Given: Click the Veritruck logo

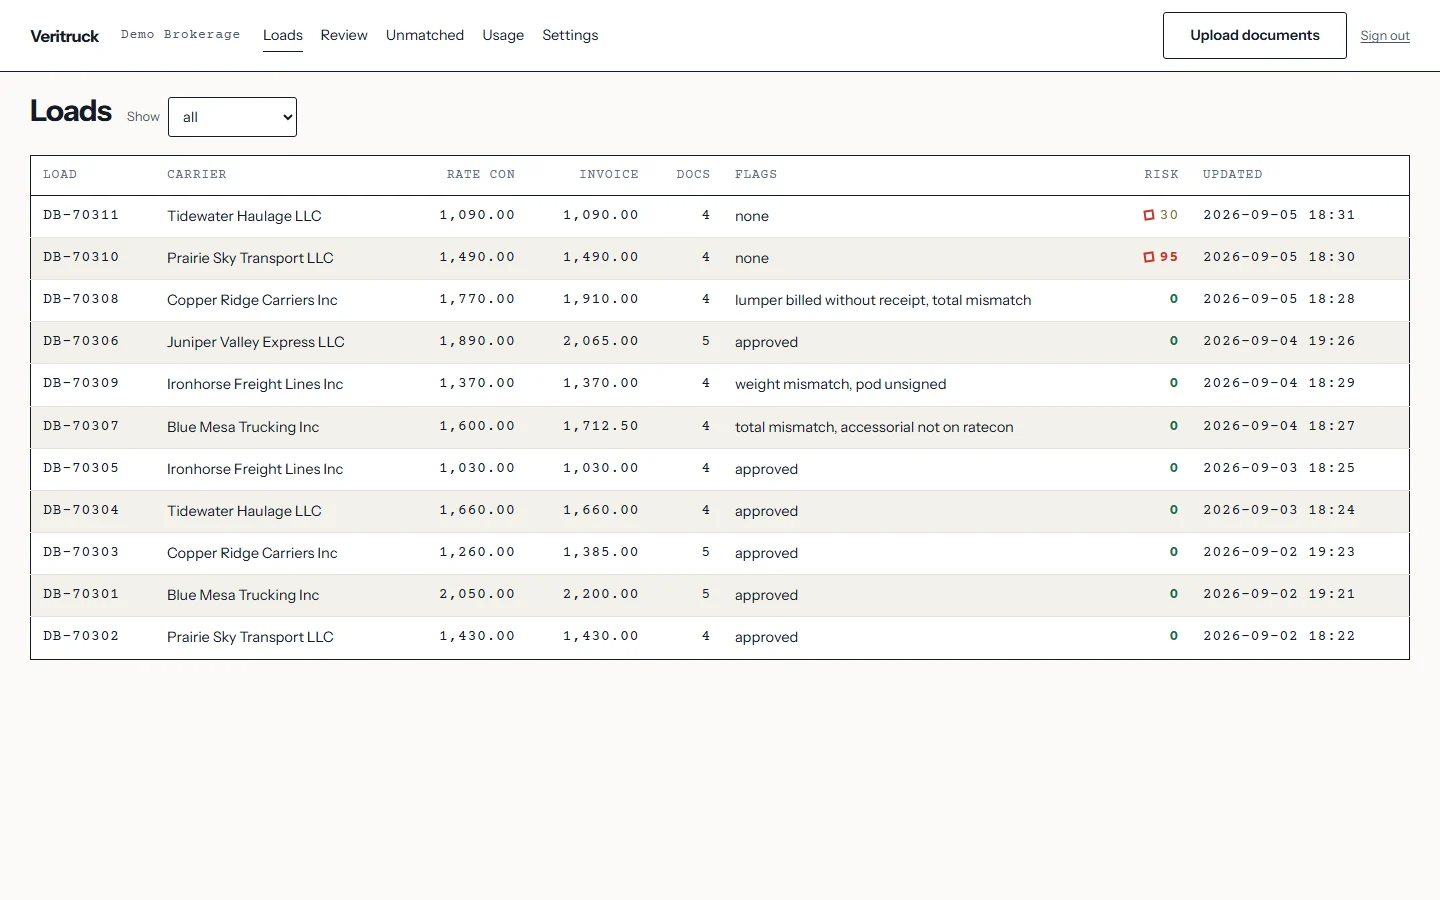Looking at the screenshot, I should pos(65,36).
